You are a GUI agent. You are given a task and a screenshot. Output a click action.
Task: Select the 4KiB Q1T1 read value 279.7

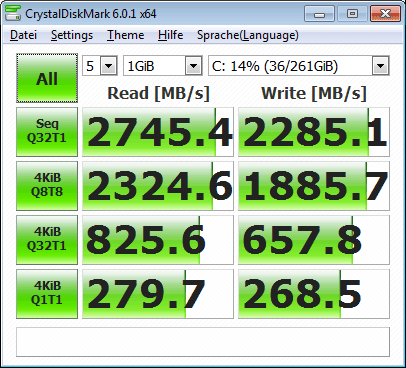pos(158,294)
